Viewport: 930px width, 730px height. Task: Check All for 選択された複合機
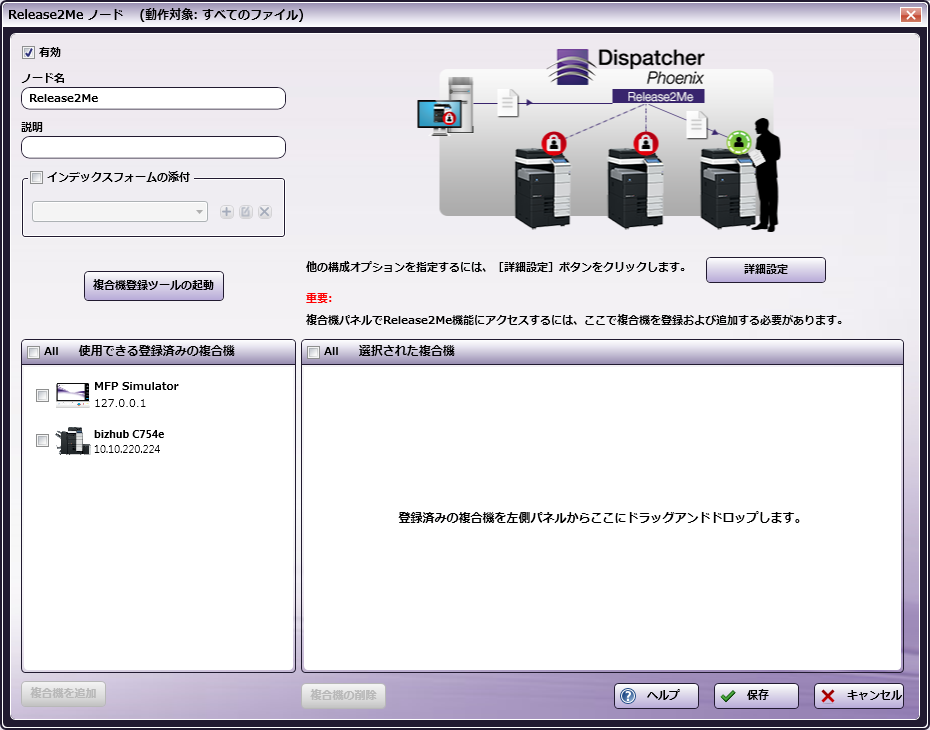[x=314, y=352]
